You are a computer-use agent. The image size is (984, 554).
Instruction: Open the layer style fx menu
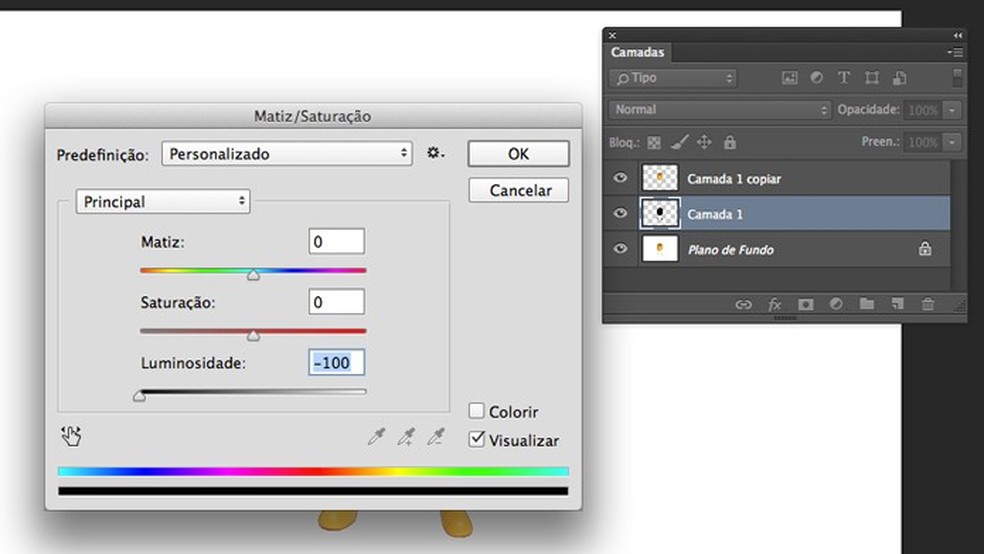[775, 305]
